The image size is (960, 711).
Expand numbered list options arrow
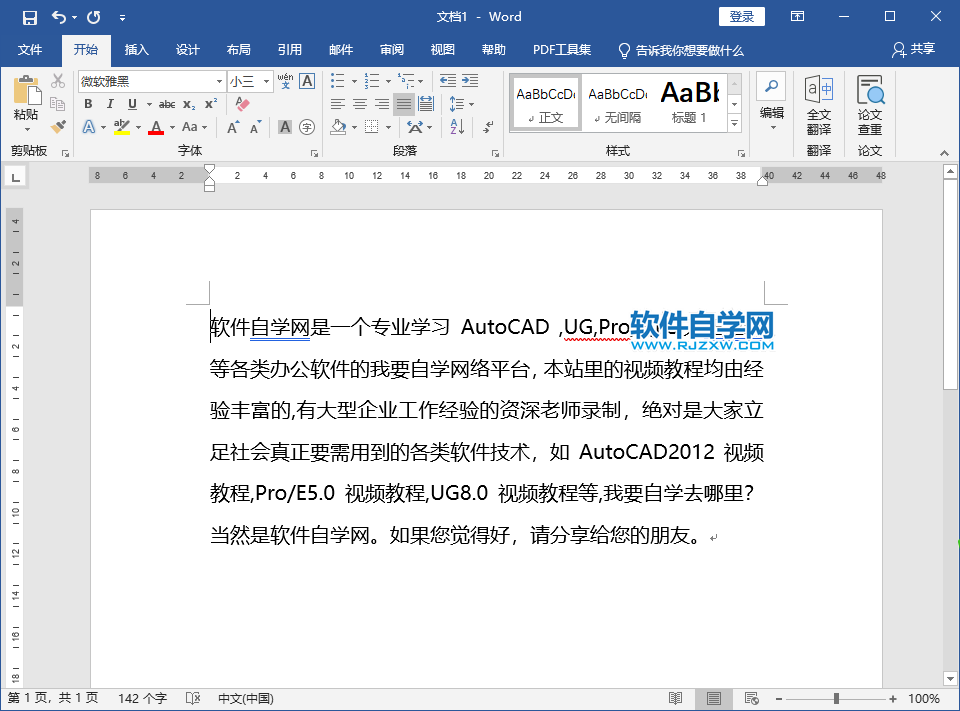point(388,81)
